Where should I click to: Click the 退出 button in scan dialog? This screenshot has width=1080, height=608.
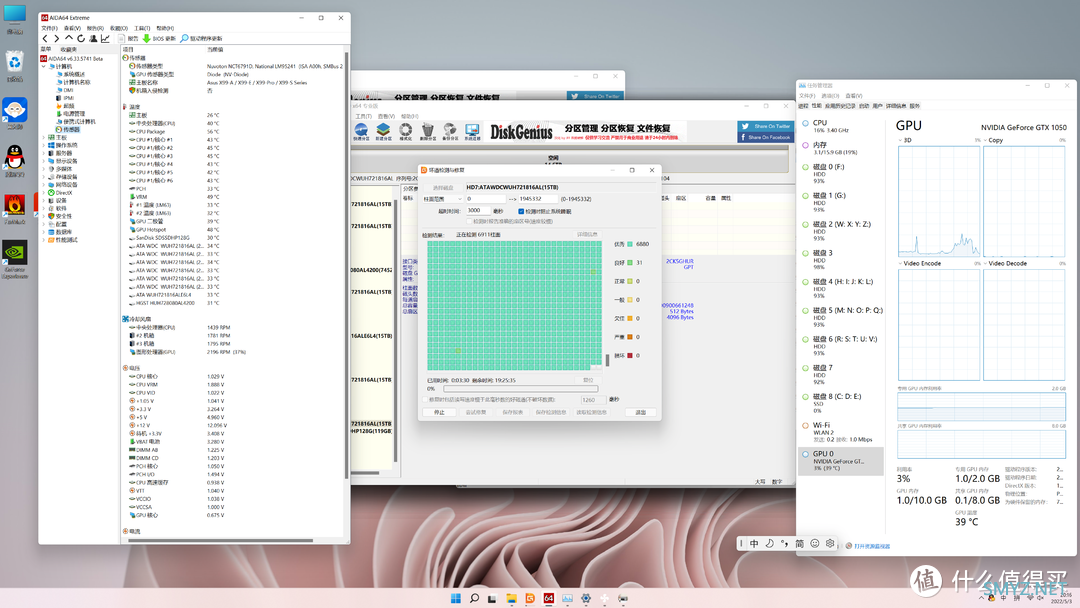[x=641, y=412]
